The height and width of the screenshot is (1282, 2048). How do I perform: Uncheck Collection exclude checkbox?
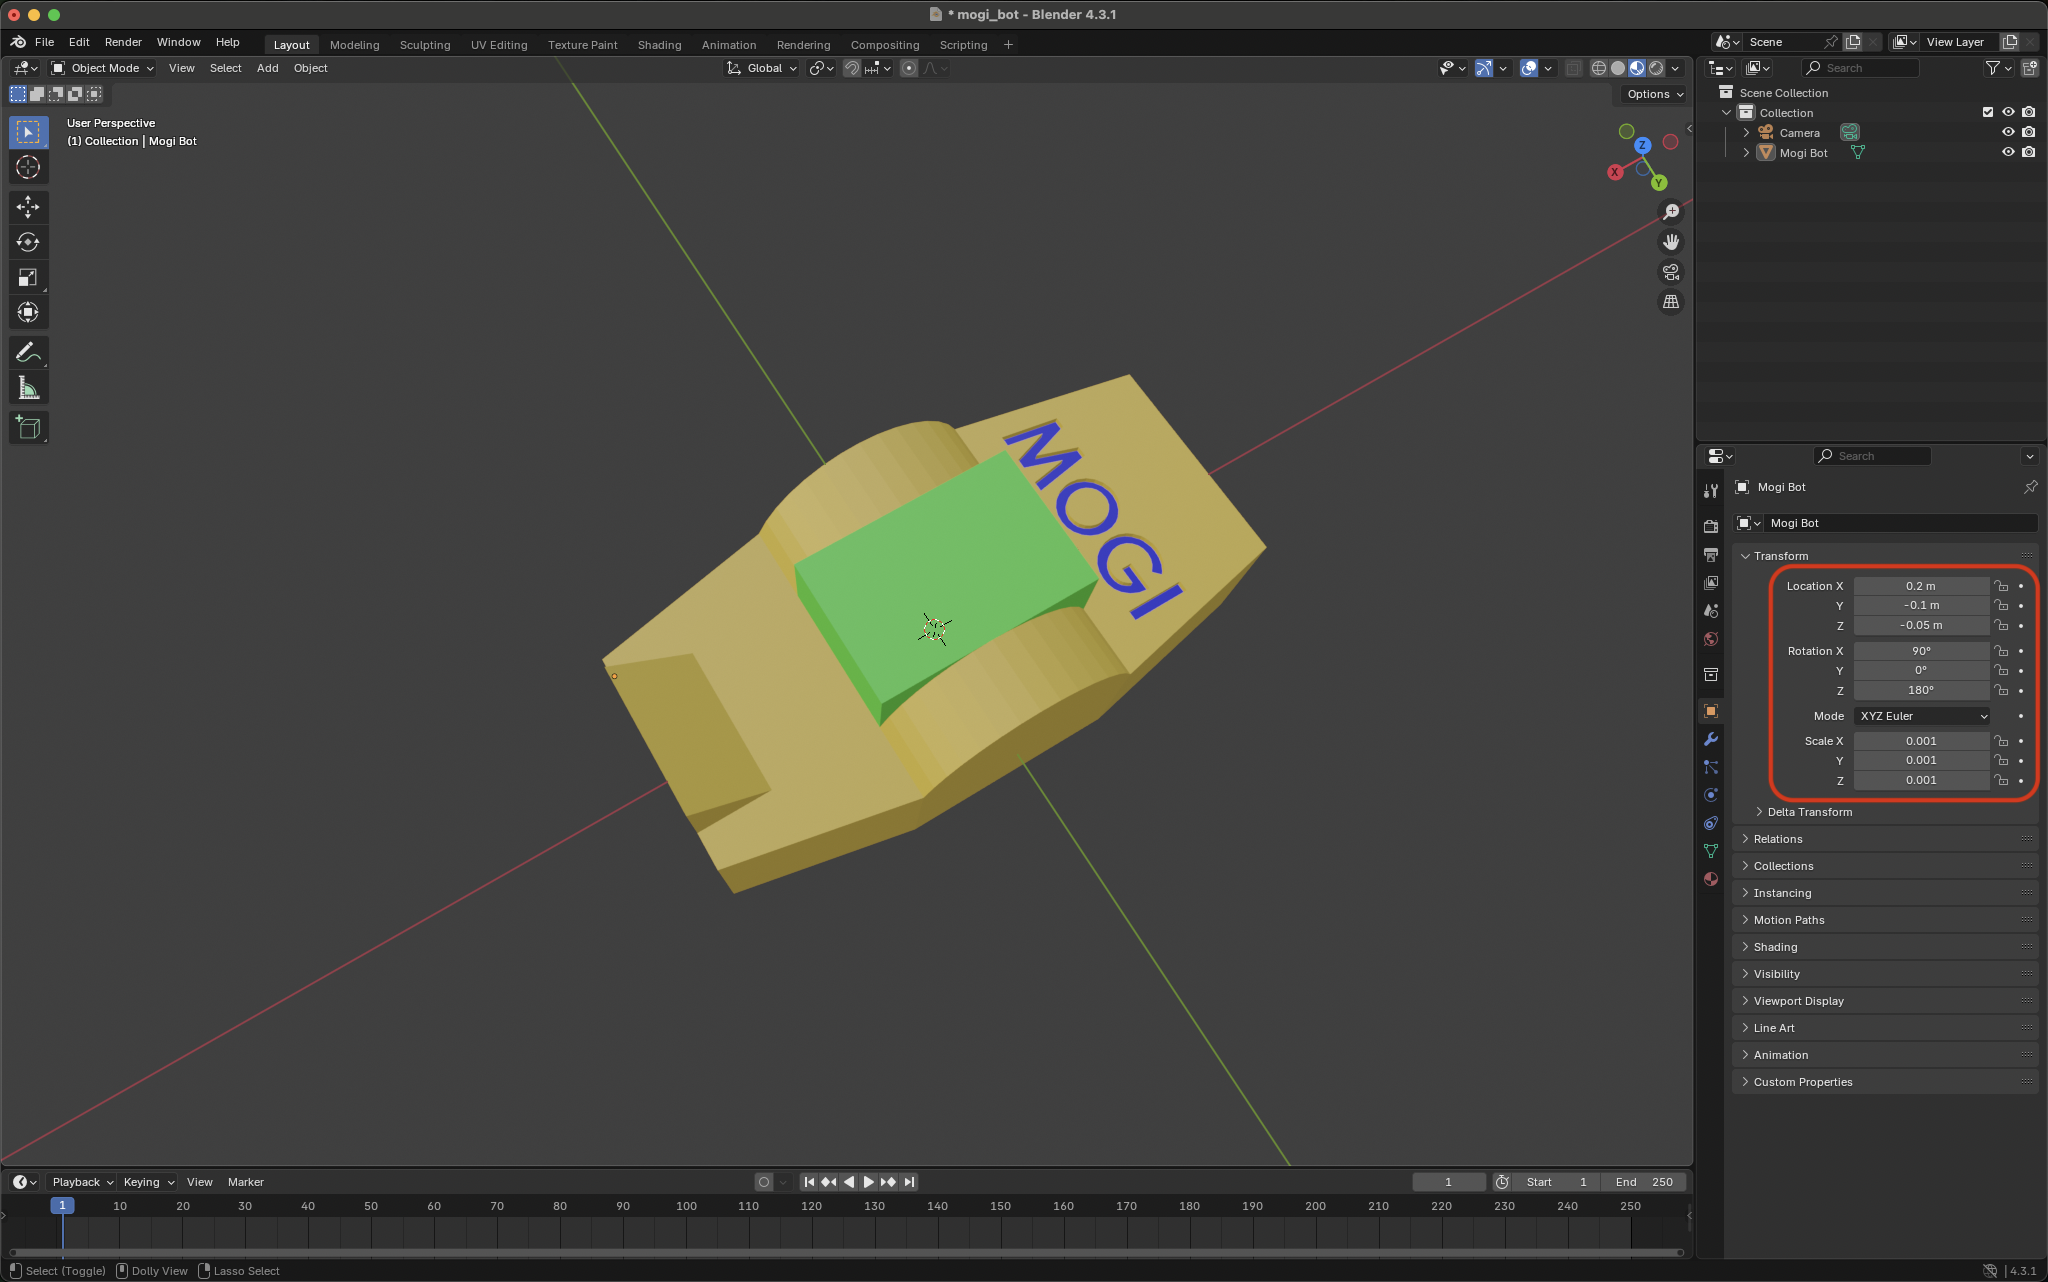tap(1987, 112)
